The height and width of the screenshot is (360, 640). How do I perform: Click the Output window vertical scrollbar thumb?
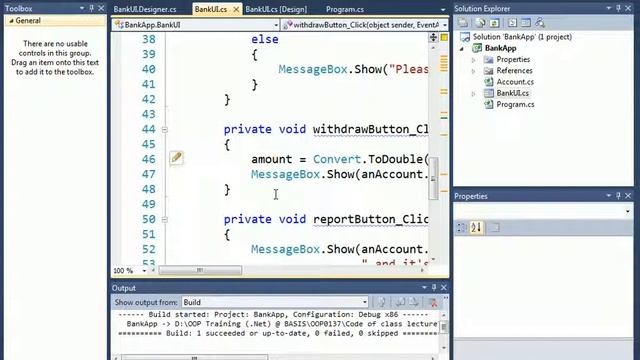(x=444, y=327)
